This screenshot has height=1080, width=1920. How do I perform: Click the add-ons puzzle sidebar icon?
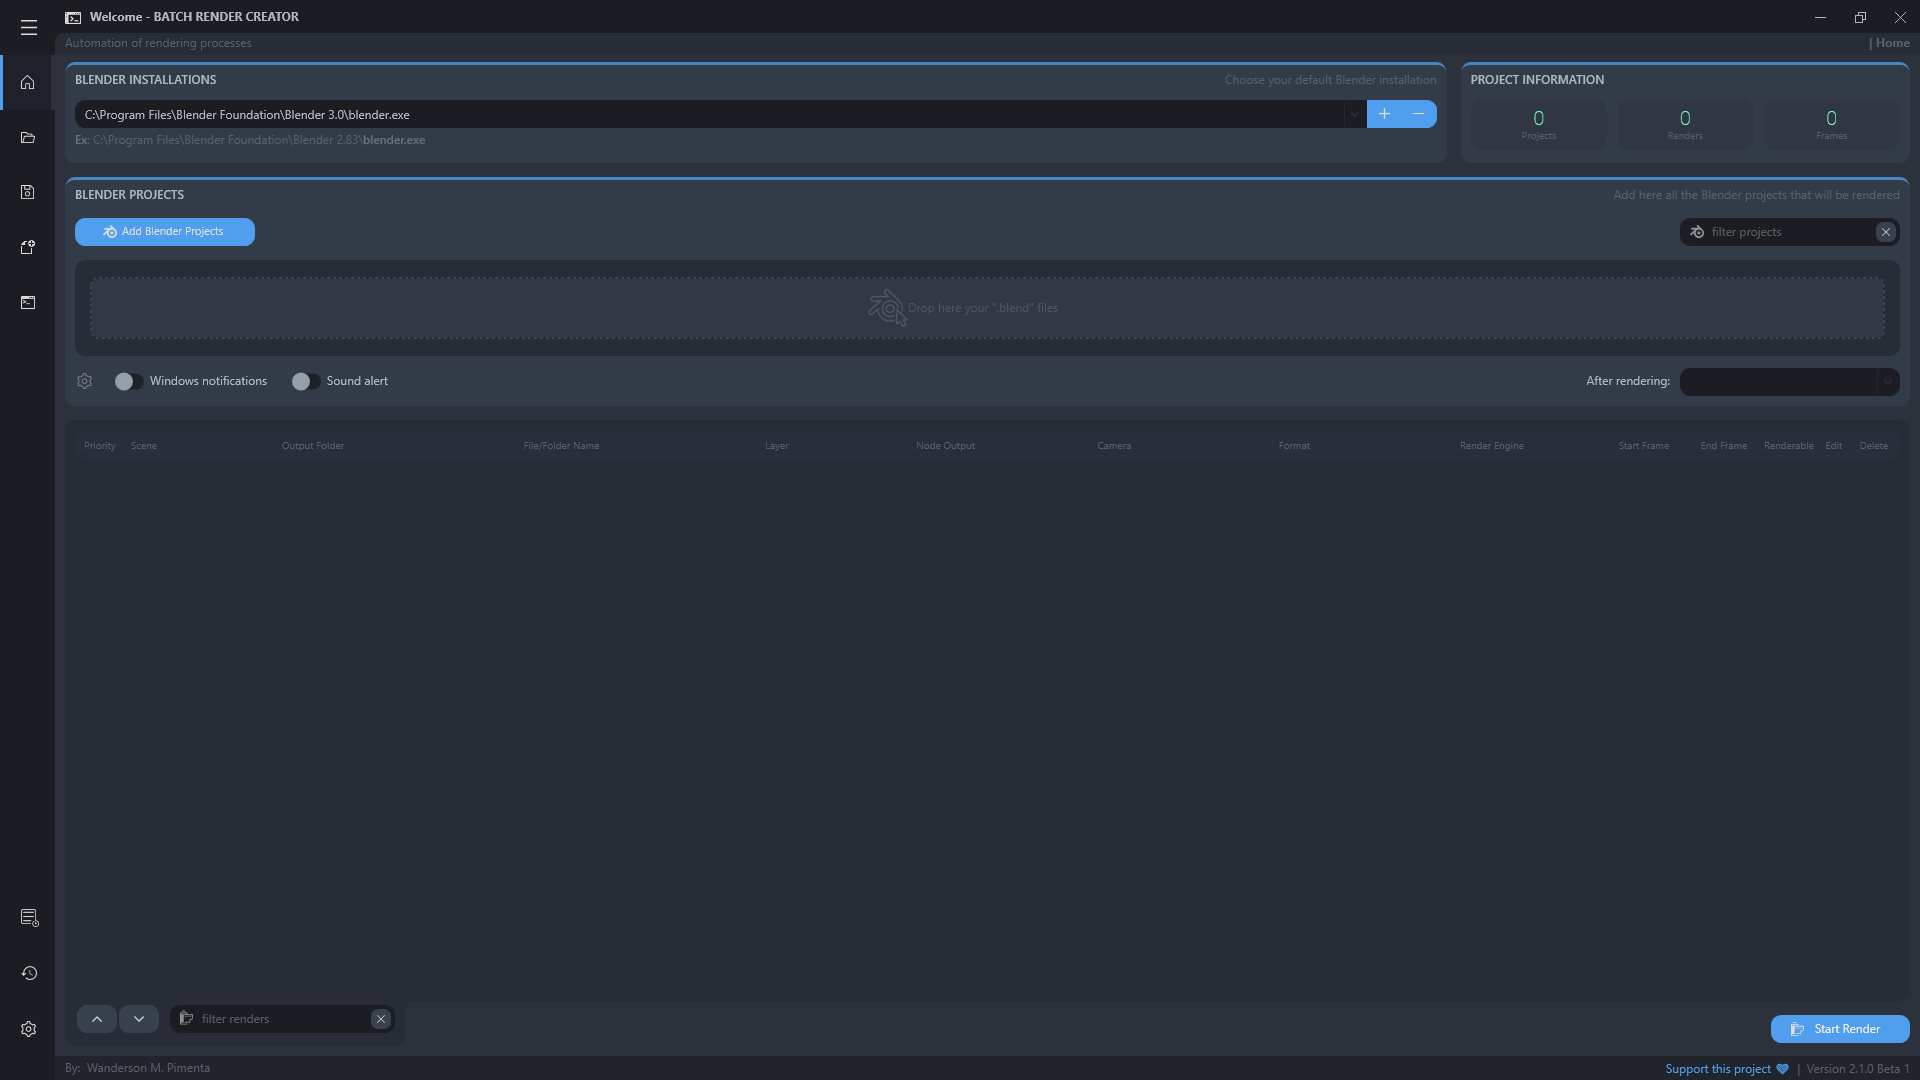coord(28,247)
